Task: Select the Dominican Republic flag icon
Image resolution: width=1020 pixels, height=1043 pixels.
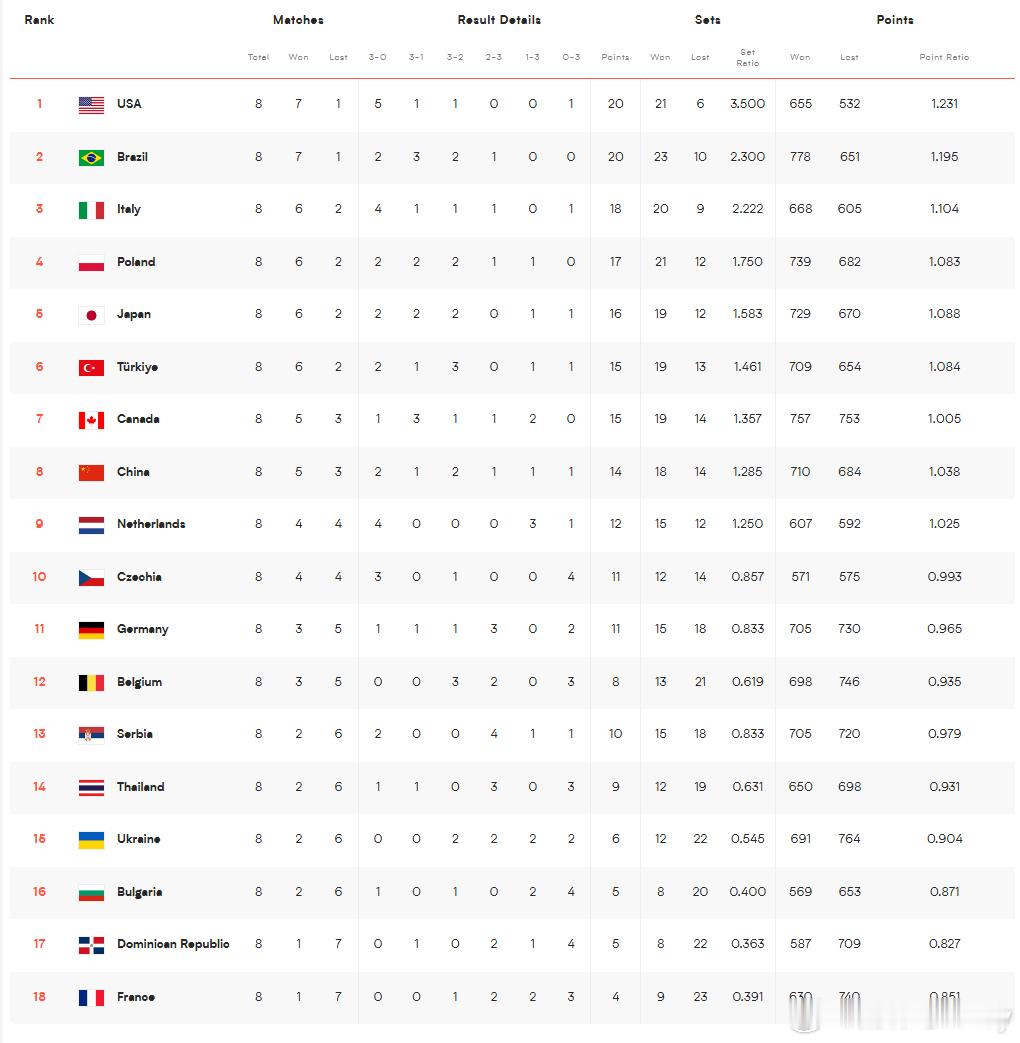Action: (91, 945)
